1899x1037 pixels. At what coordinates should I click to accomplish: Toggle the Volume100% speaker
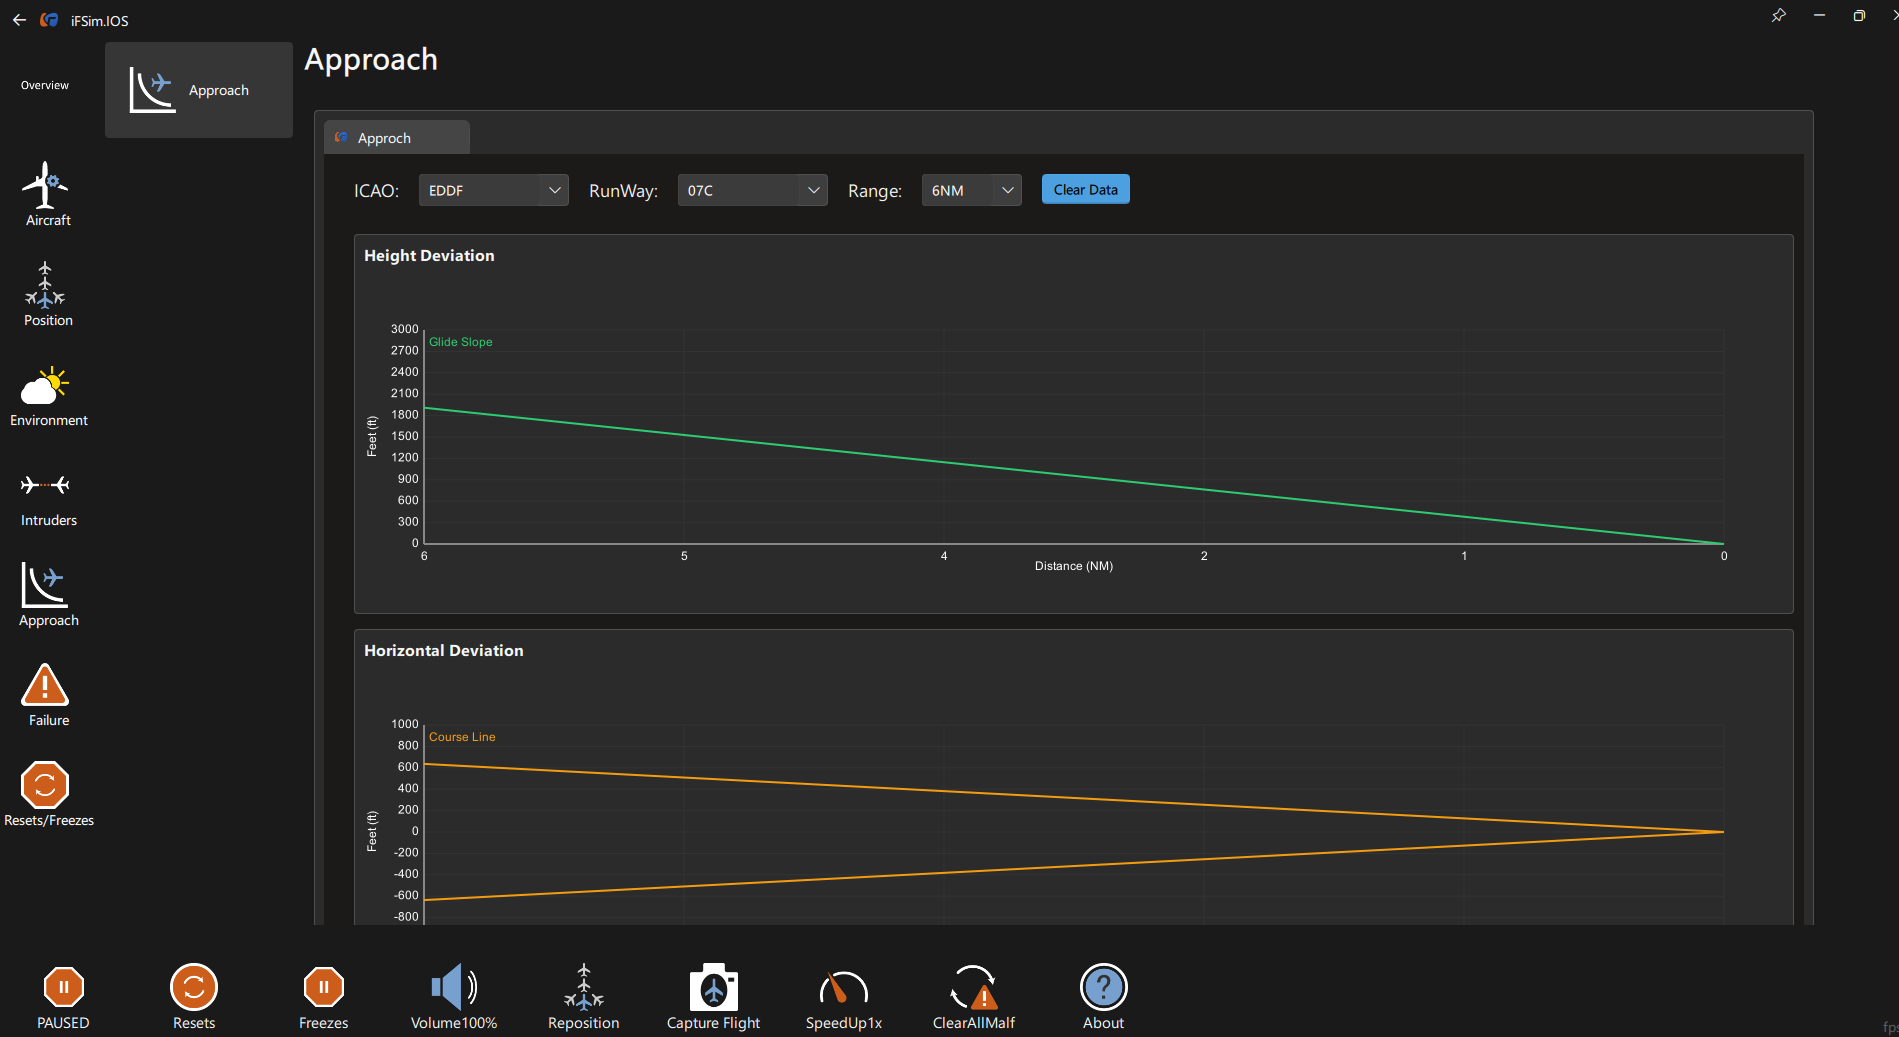click(454, 988)
